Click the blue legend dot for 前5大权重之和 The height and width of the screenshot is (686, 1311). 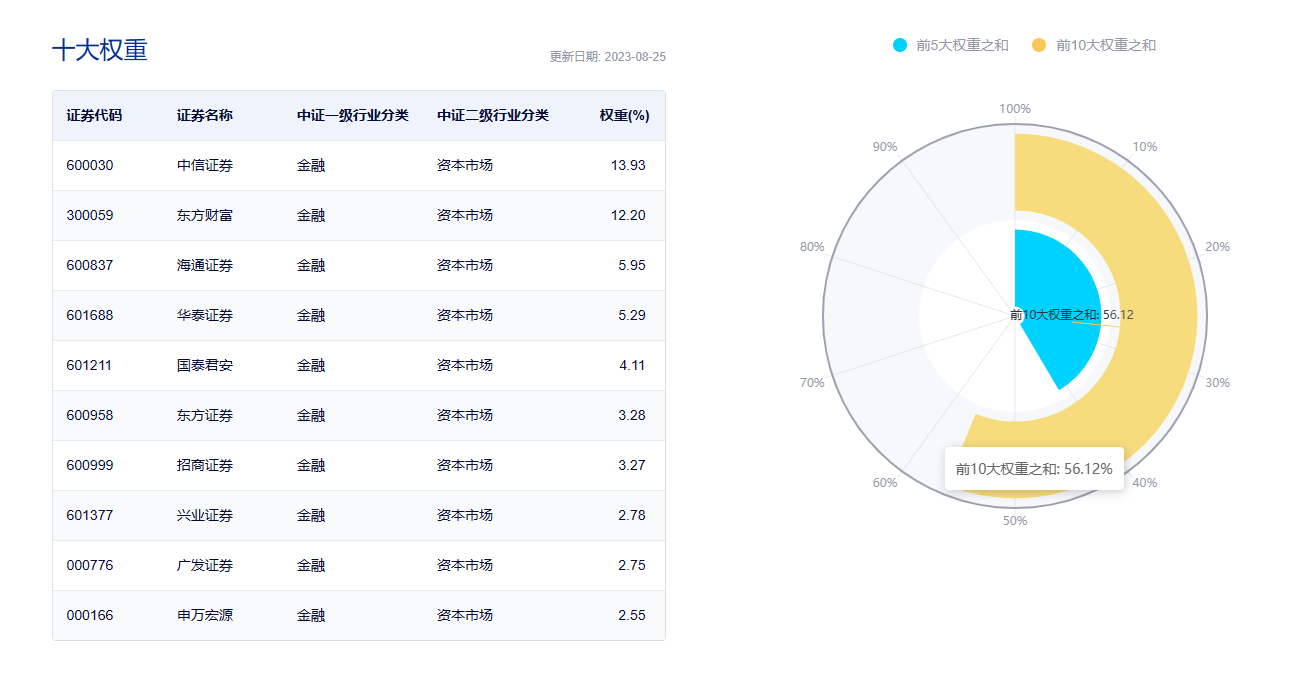[900, 45]
